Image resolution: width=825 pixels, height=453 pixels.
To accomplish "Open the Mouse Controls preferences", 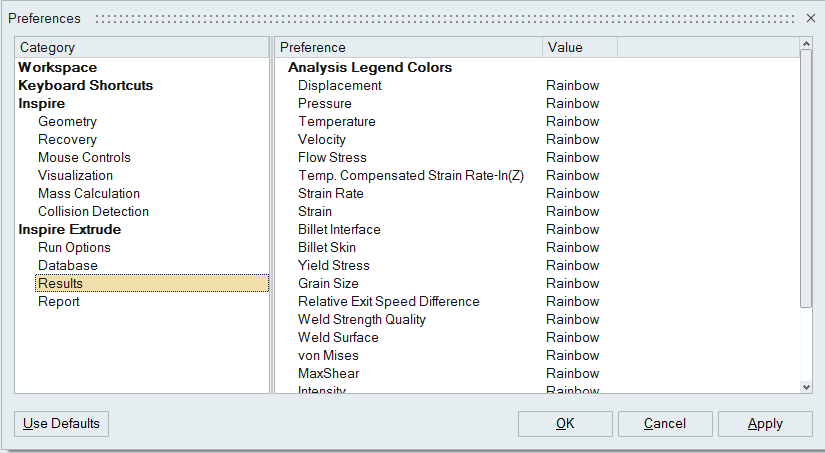I will point(84,158).
